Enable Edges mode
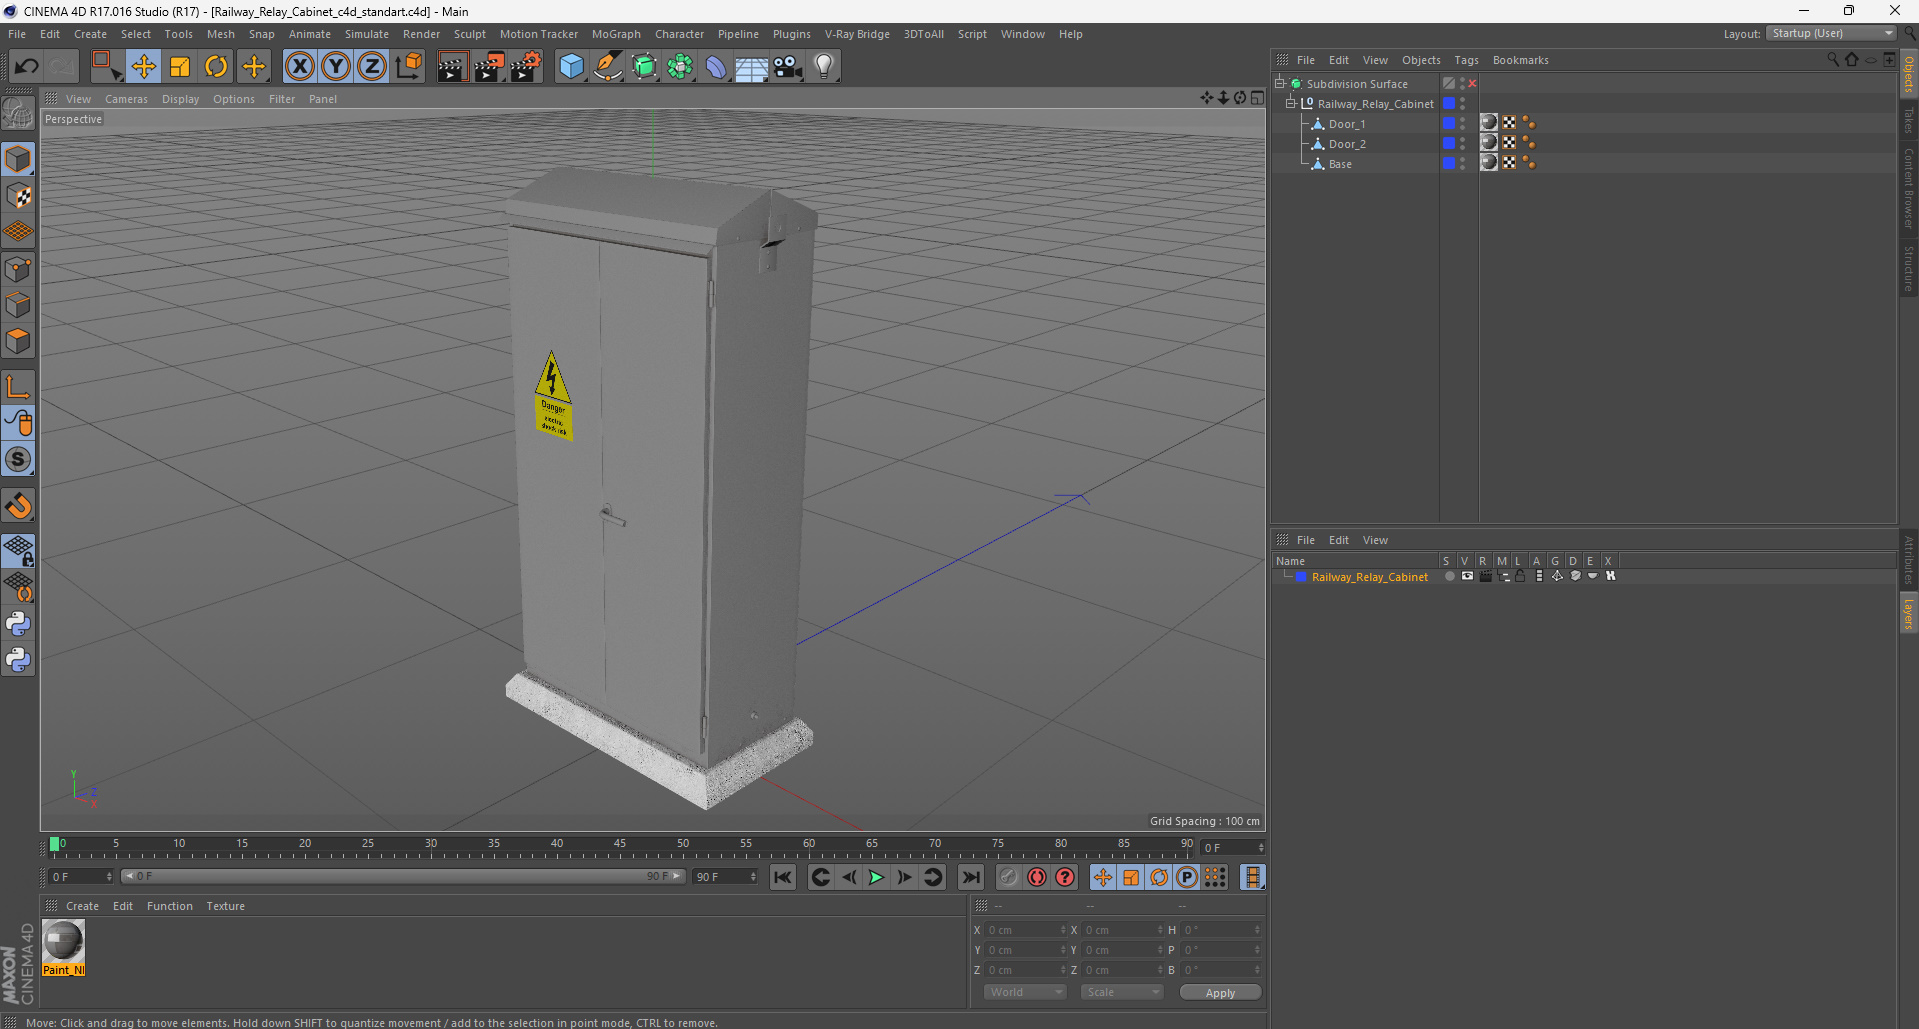Viewport: 1919px width, 1029px height. pos(18,305)
